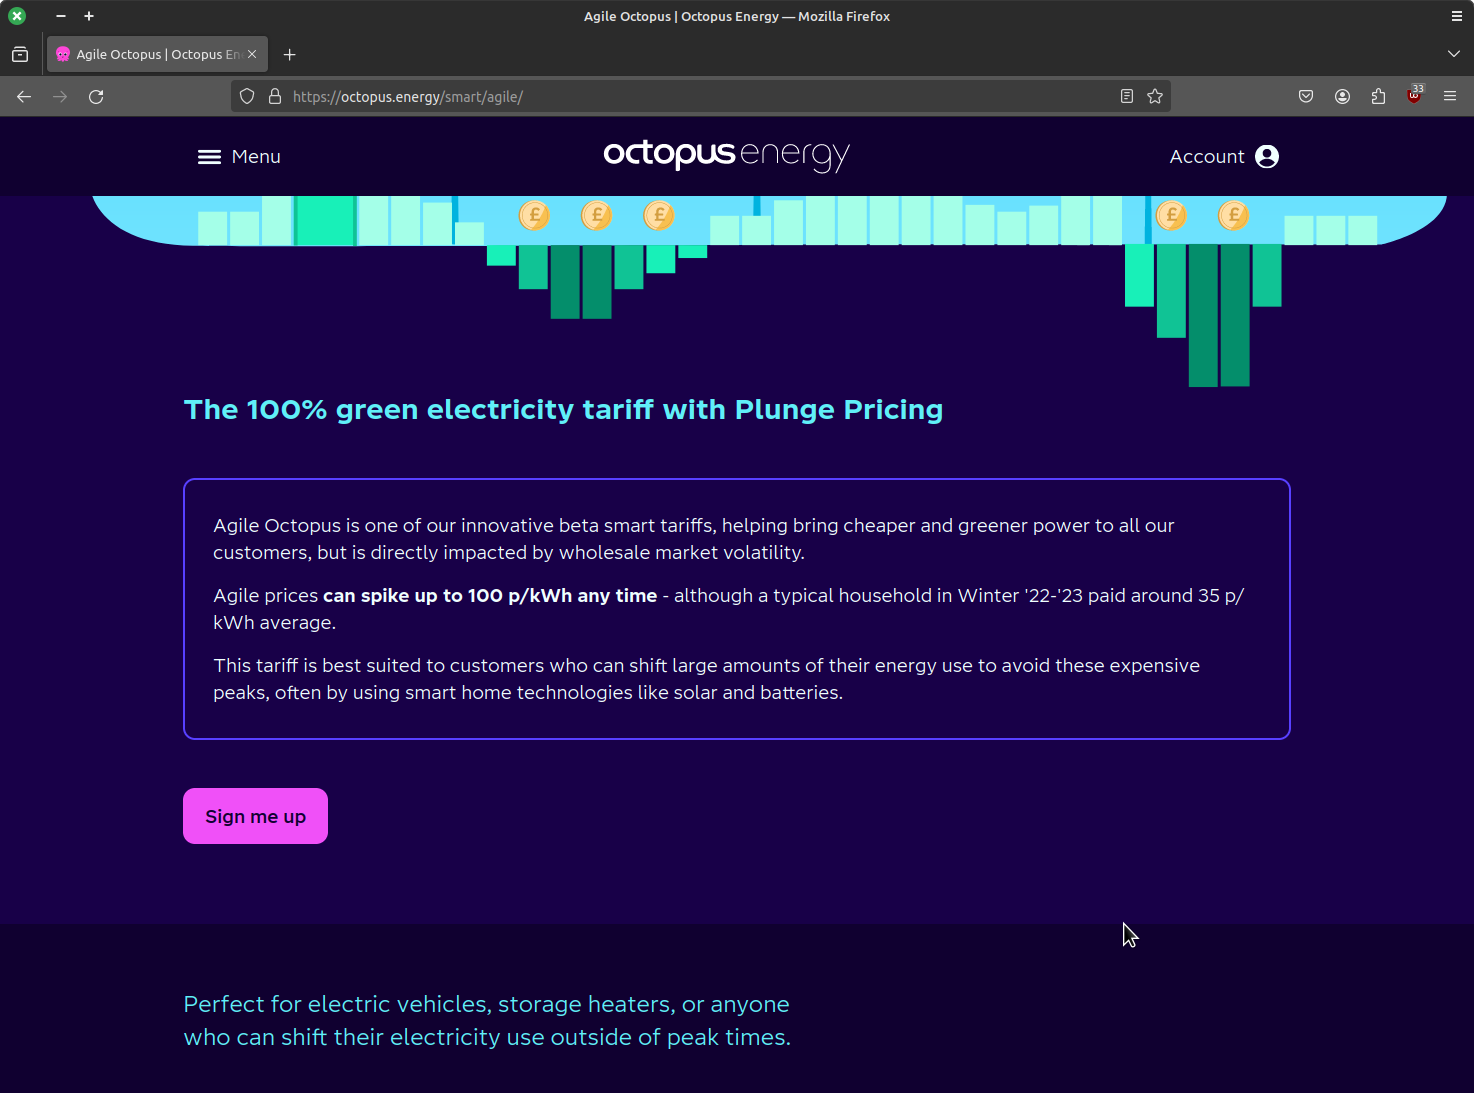Go back to the previous page
Screen dimensions: 1474x1093
tap(24, 97)
